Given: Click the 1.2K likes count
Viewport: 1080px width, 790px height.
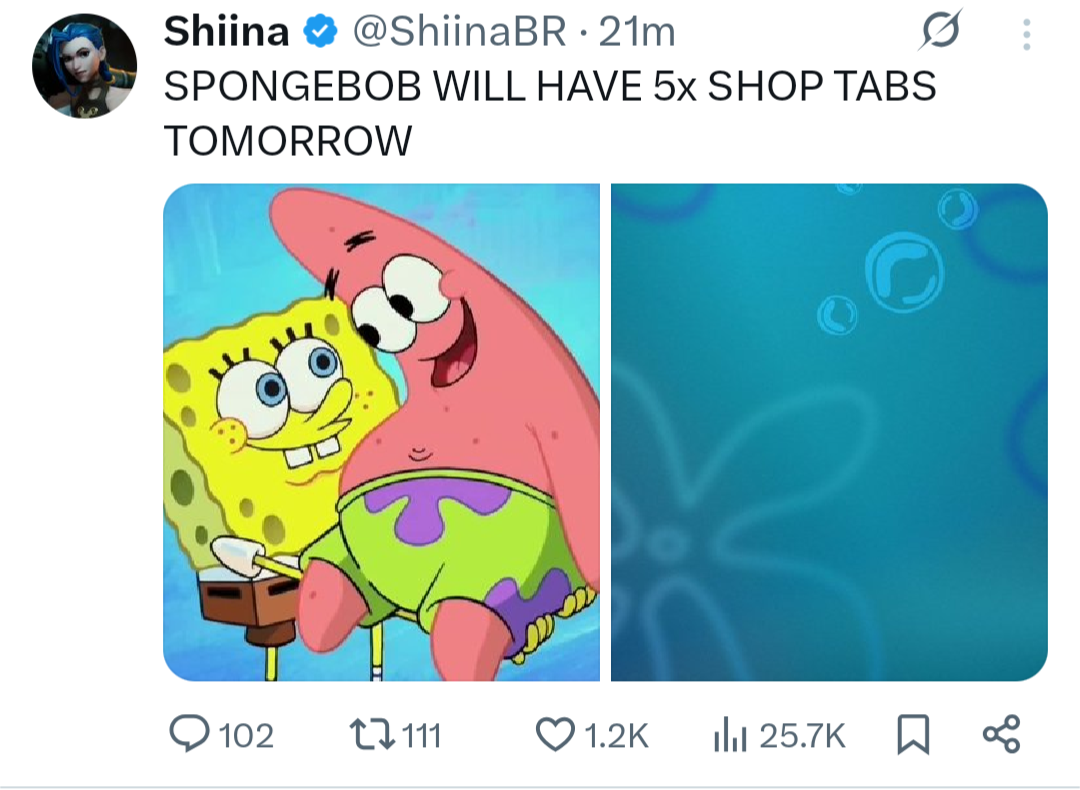Looking at the screenshot, I should (x=616, y=736).
